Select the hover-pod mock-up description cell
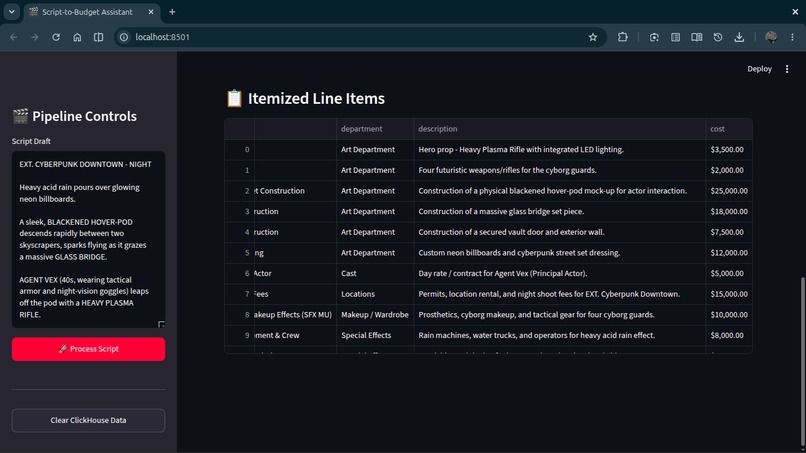 coord(560,191)
